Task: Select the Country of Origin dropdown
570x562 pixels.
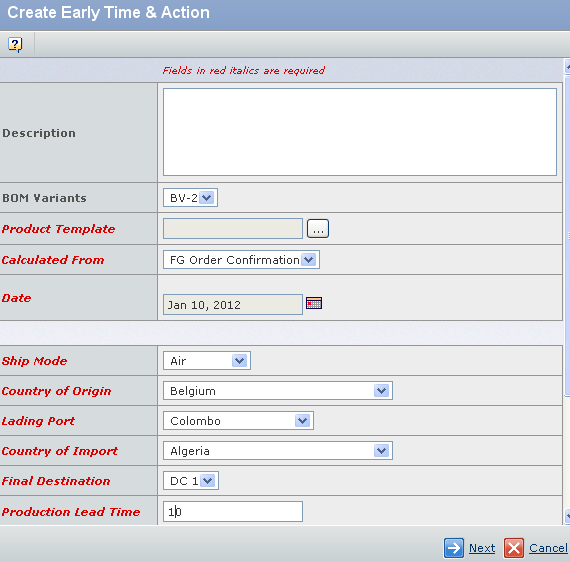Action: coord(278,391)
